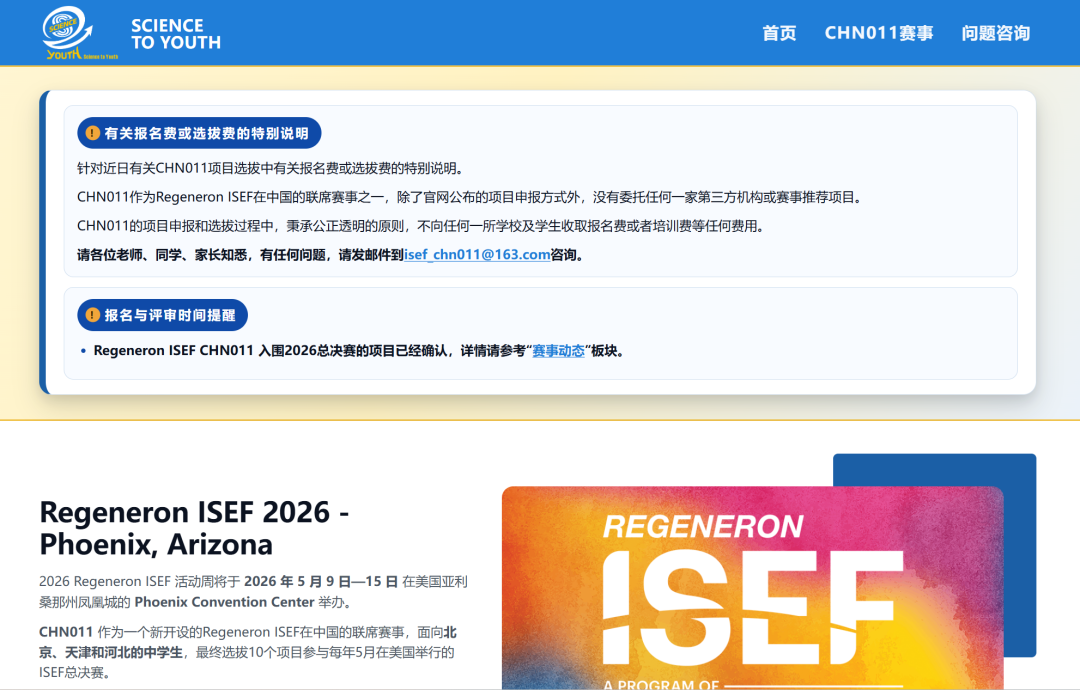Select the Regeneron ISEF poster graphic
Screen dimensions: 1080x690
(x=750, y=590)
